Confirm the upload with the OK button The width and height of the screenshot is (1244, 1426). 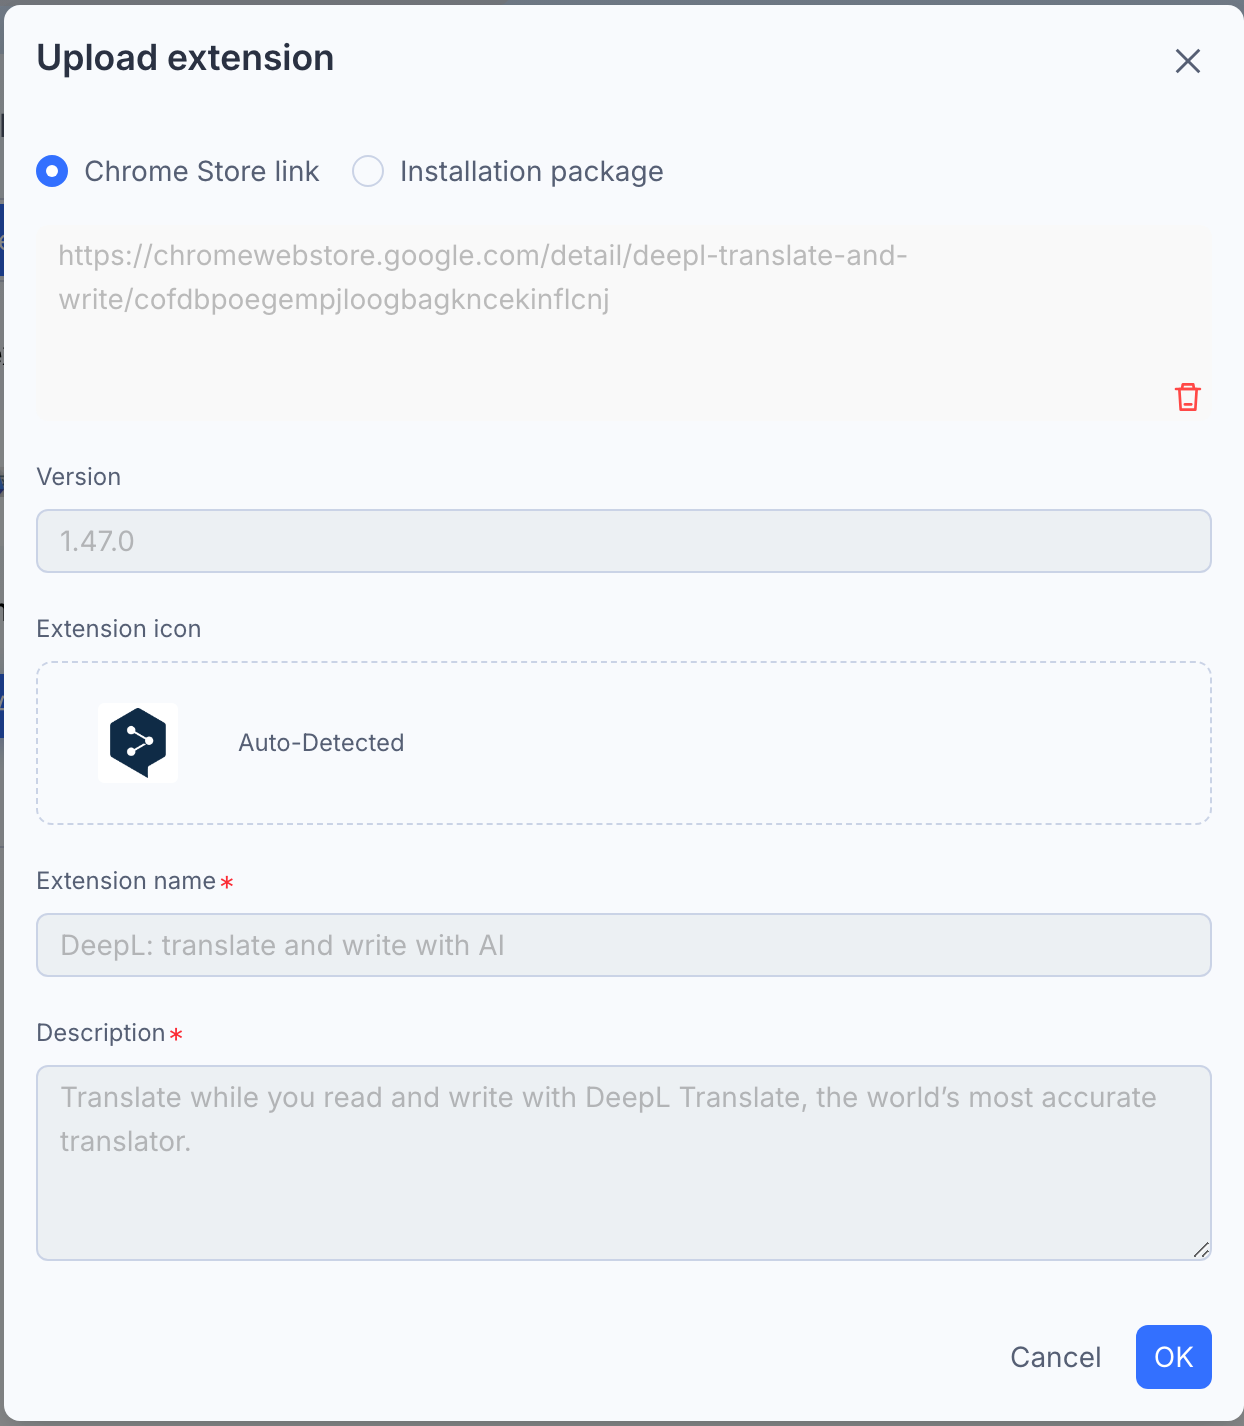pos(1173,1357)
